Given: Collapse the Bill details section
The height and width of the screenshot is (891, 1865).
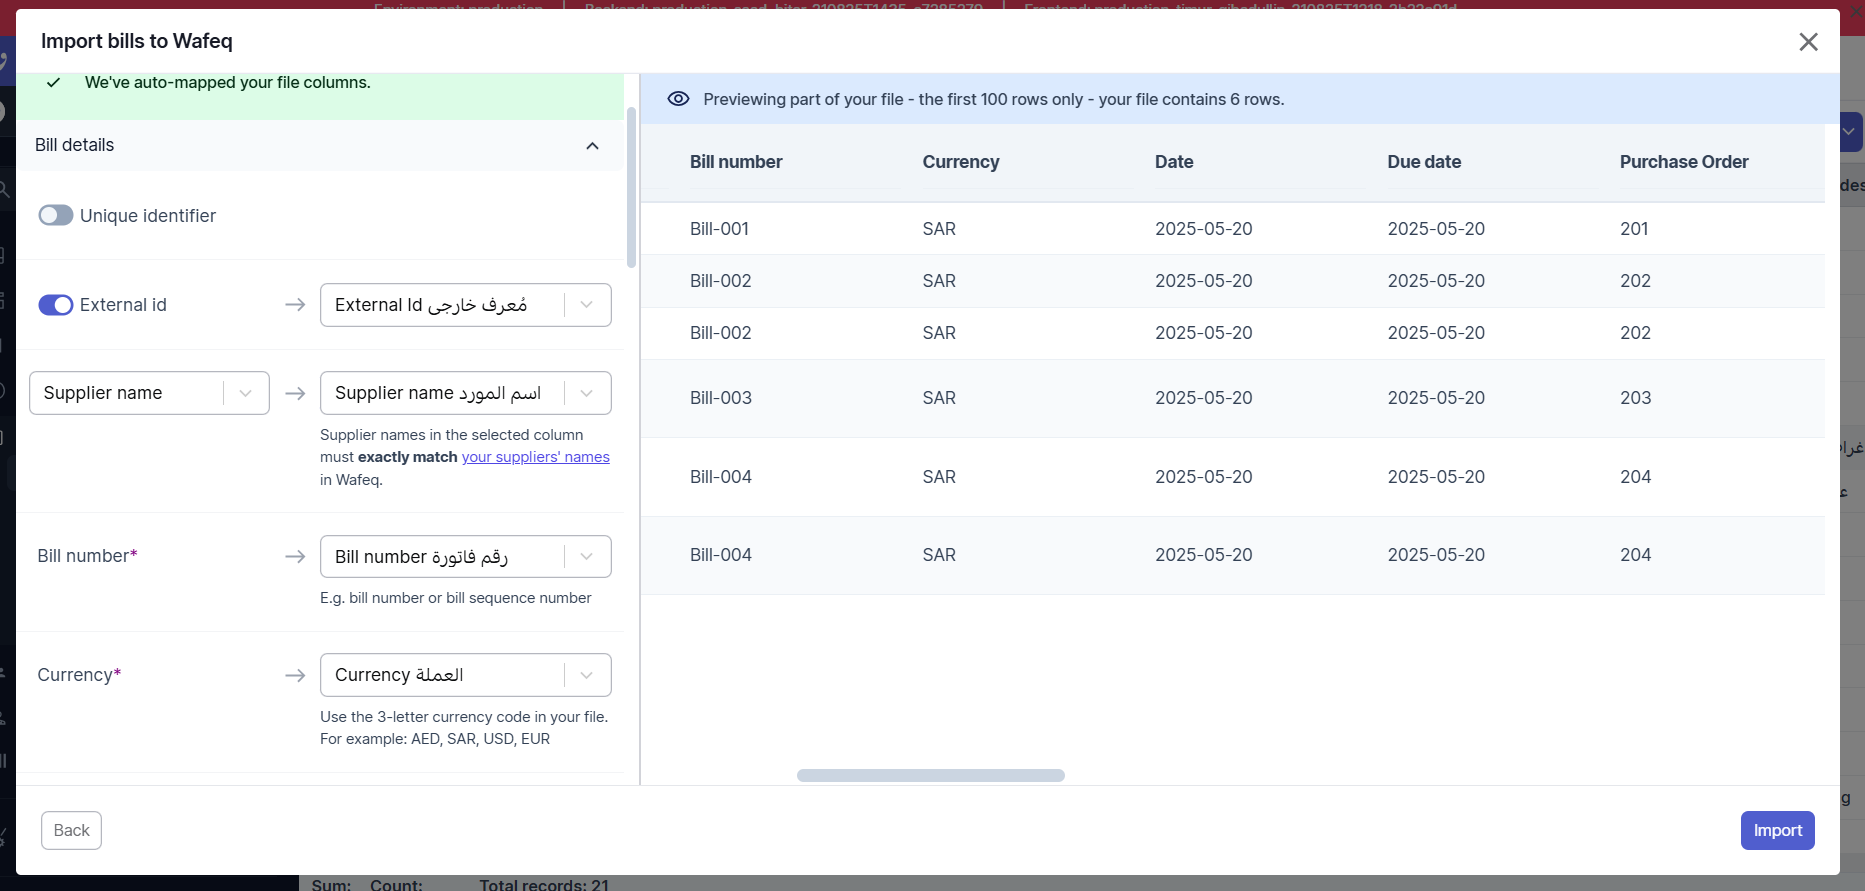Looking at the screenshot, I should 592,146.
